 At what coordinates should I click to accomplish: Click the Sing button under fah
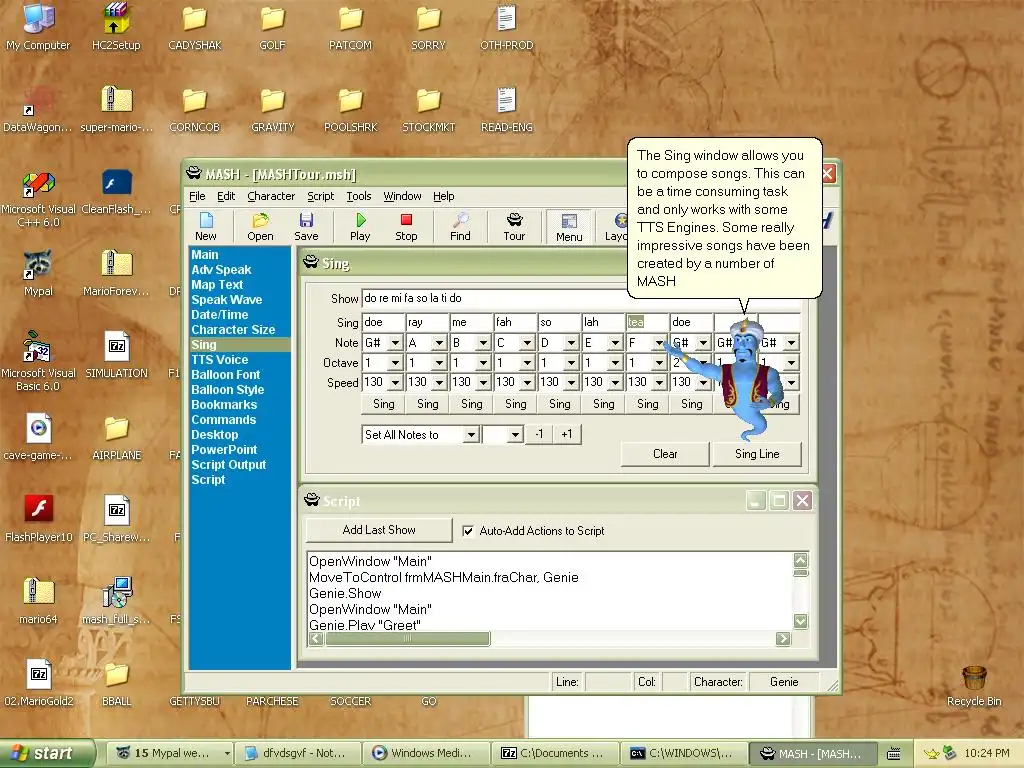point(515,404)
